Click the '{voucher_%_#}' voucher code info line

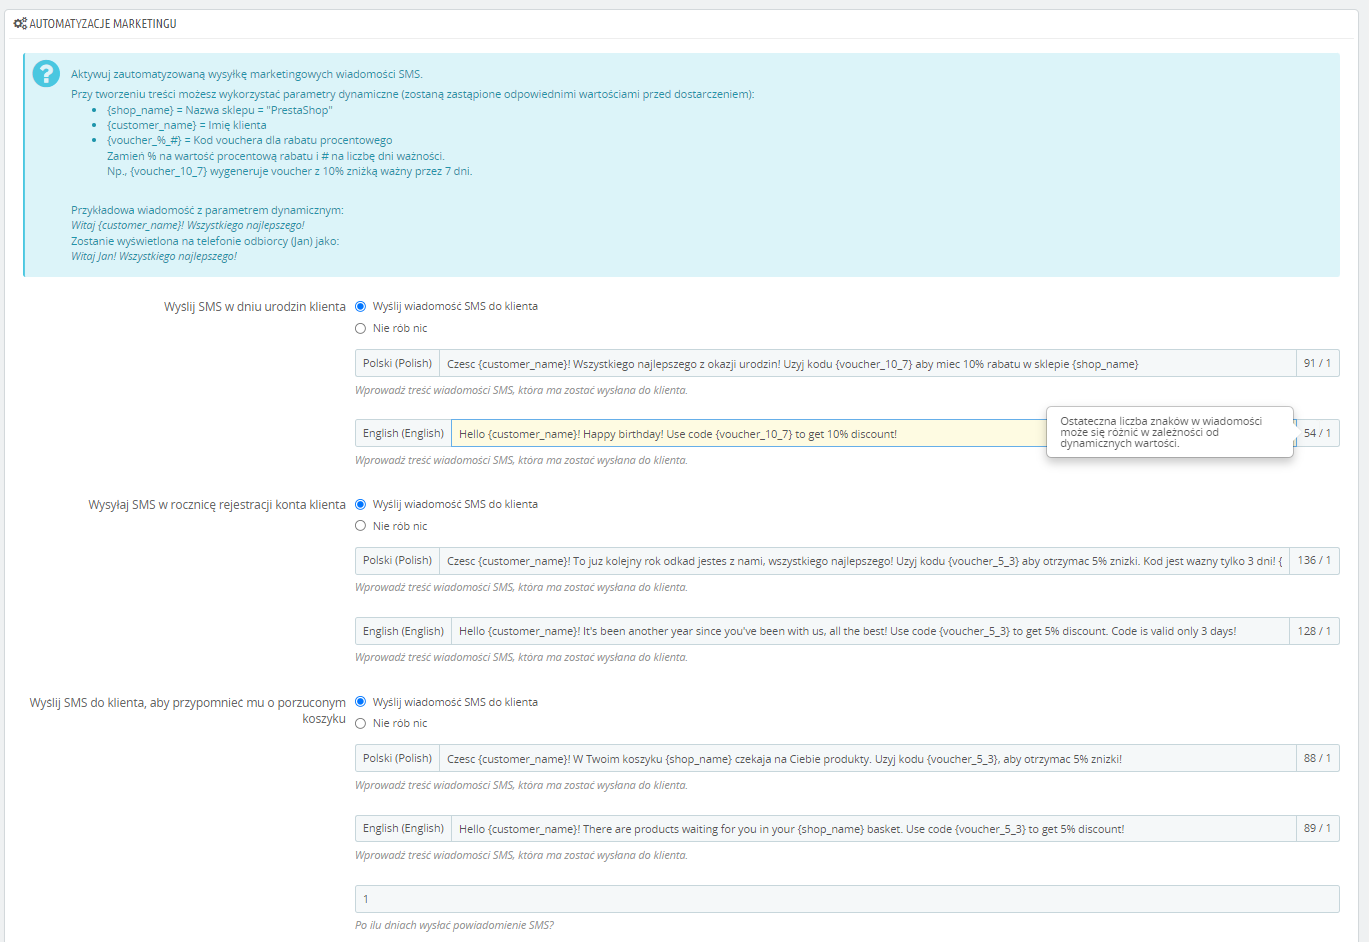(x=250, y=141)
